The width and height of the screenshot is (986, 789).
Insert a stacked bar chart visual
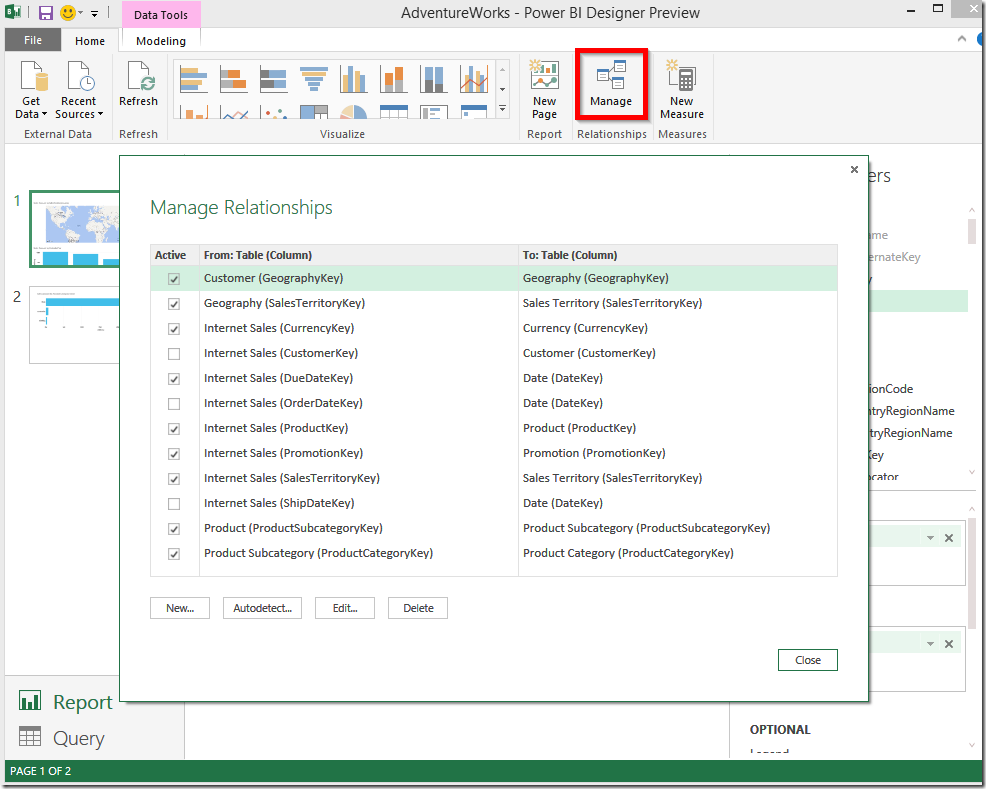click(x=233, y=80)
